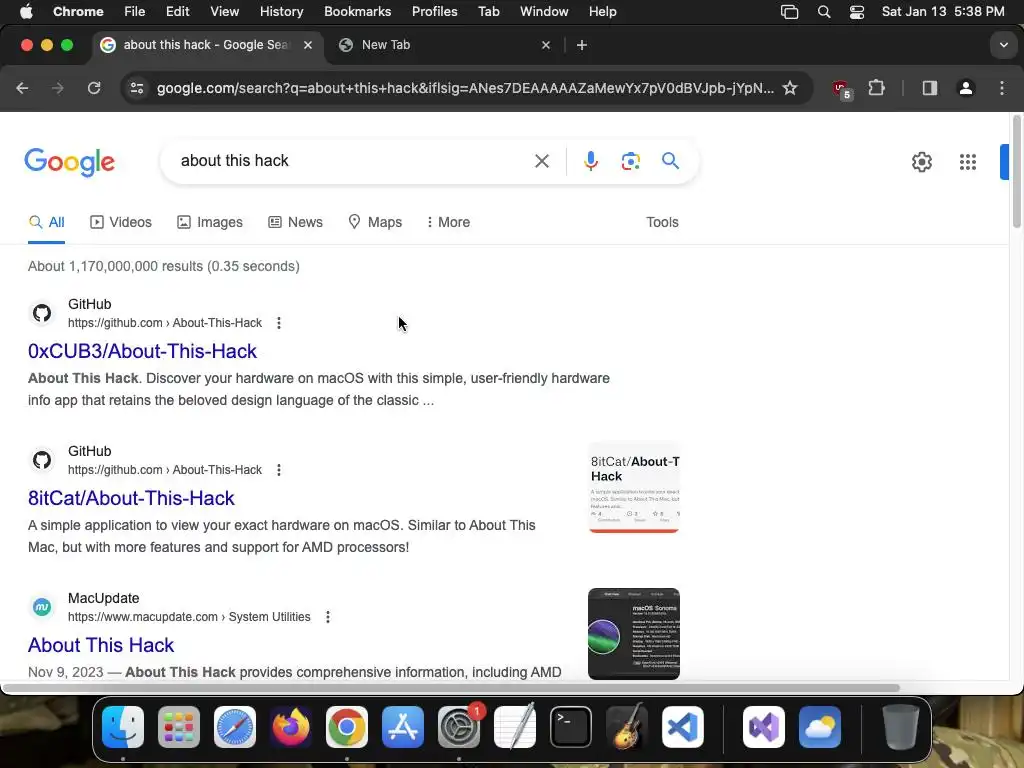The image size is (1024, 768).
Task: Open the 8itCat result thumbnail
Action: (x=634, y=488)
